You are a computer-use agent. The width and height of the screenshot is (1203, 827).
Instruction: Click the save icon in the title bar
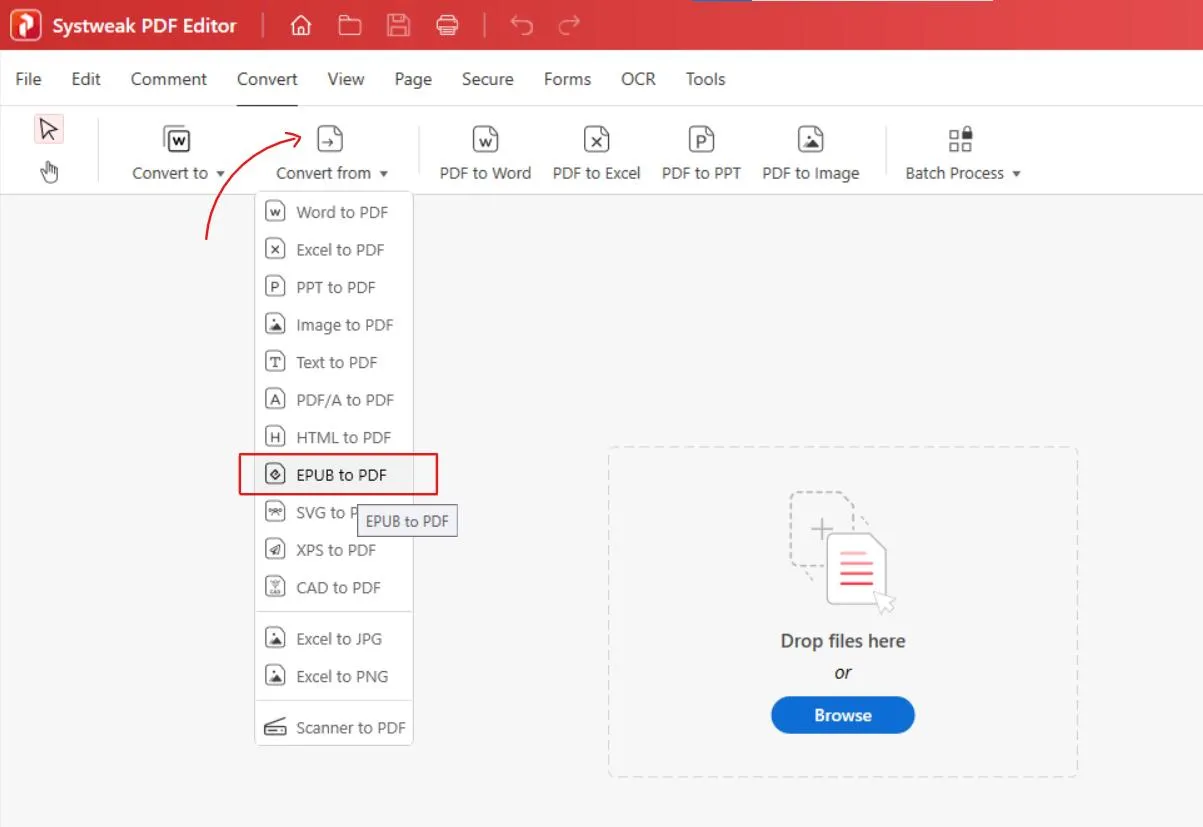pyautogui.click(x=398, y=25)
